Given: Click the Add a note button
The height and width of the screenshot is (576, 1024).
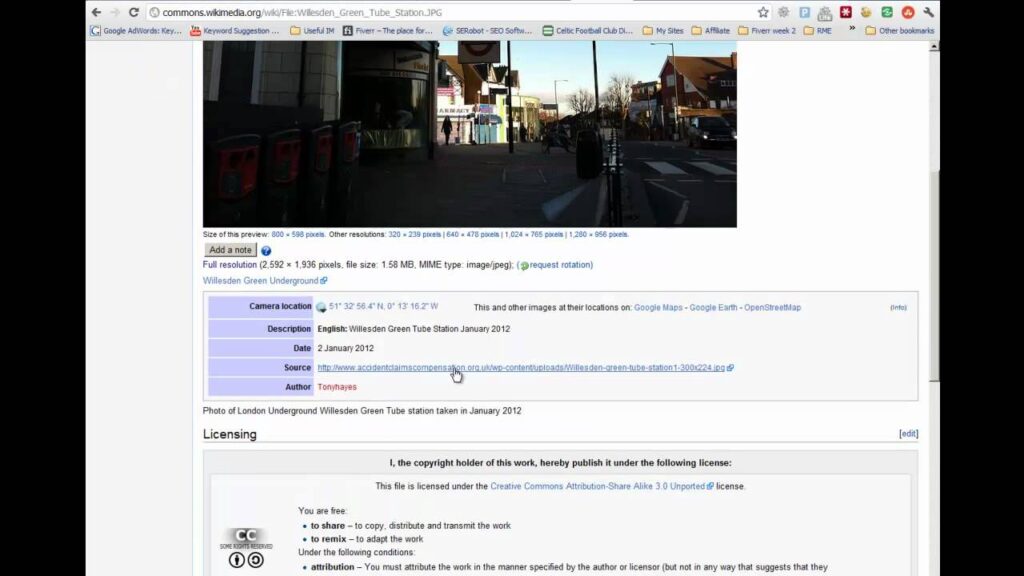Looking at the screenshot, I should tap(230, 250).
